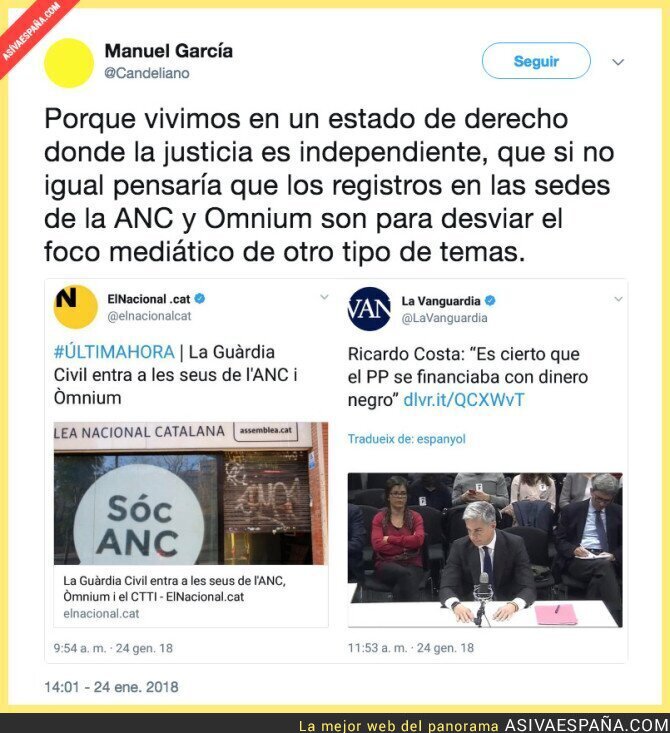Click Manuel García's yellow profile avatar
670x733 pixels.
click(x=69, y=63)
